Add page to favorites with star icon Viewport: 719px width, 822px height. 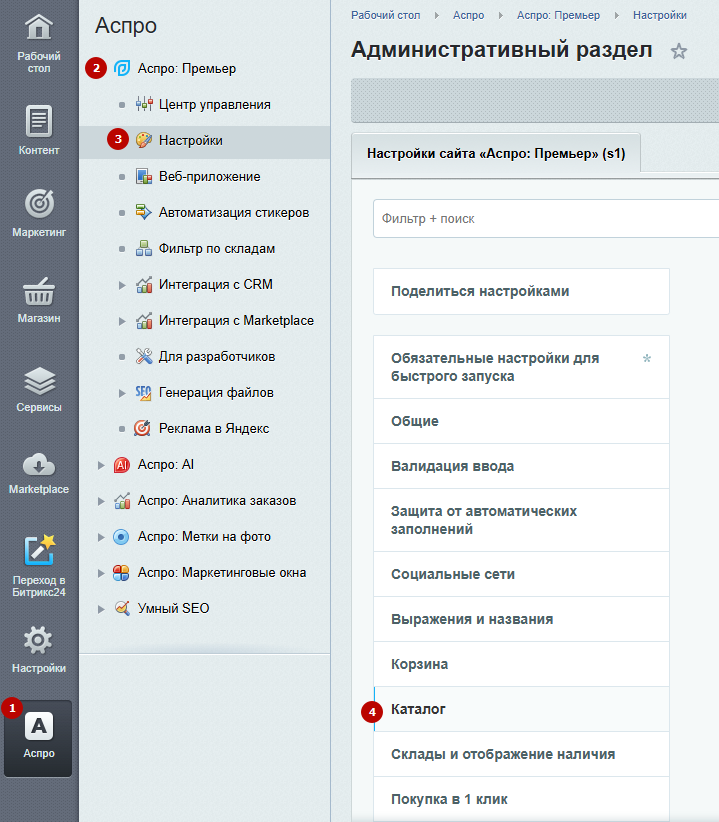[679, 51]
